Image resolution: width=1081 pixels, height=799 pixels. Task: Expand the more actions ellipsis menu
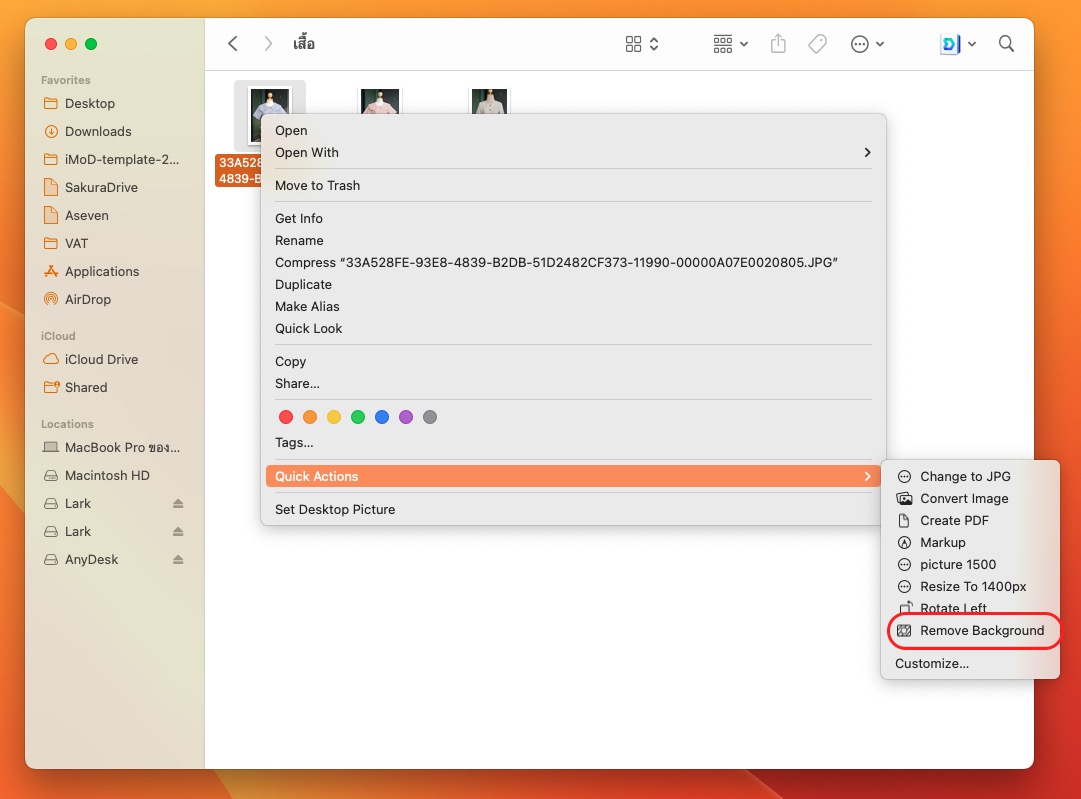(x=866, y=44)
